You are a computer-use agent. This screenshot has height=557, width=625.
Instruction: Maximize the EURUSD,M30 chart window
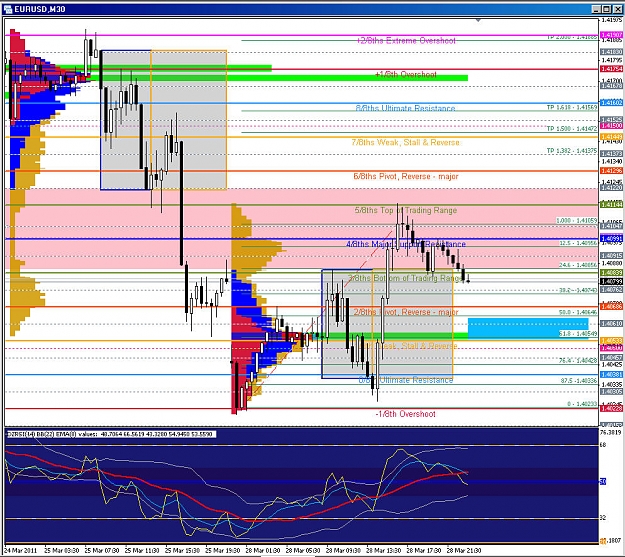coord(606,9)
